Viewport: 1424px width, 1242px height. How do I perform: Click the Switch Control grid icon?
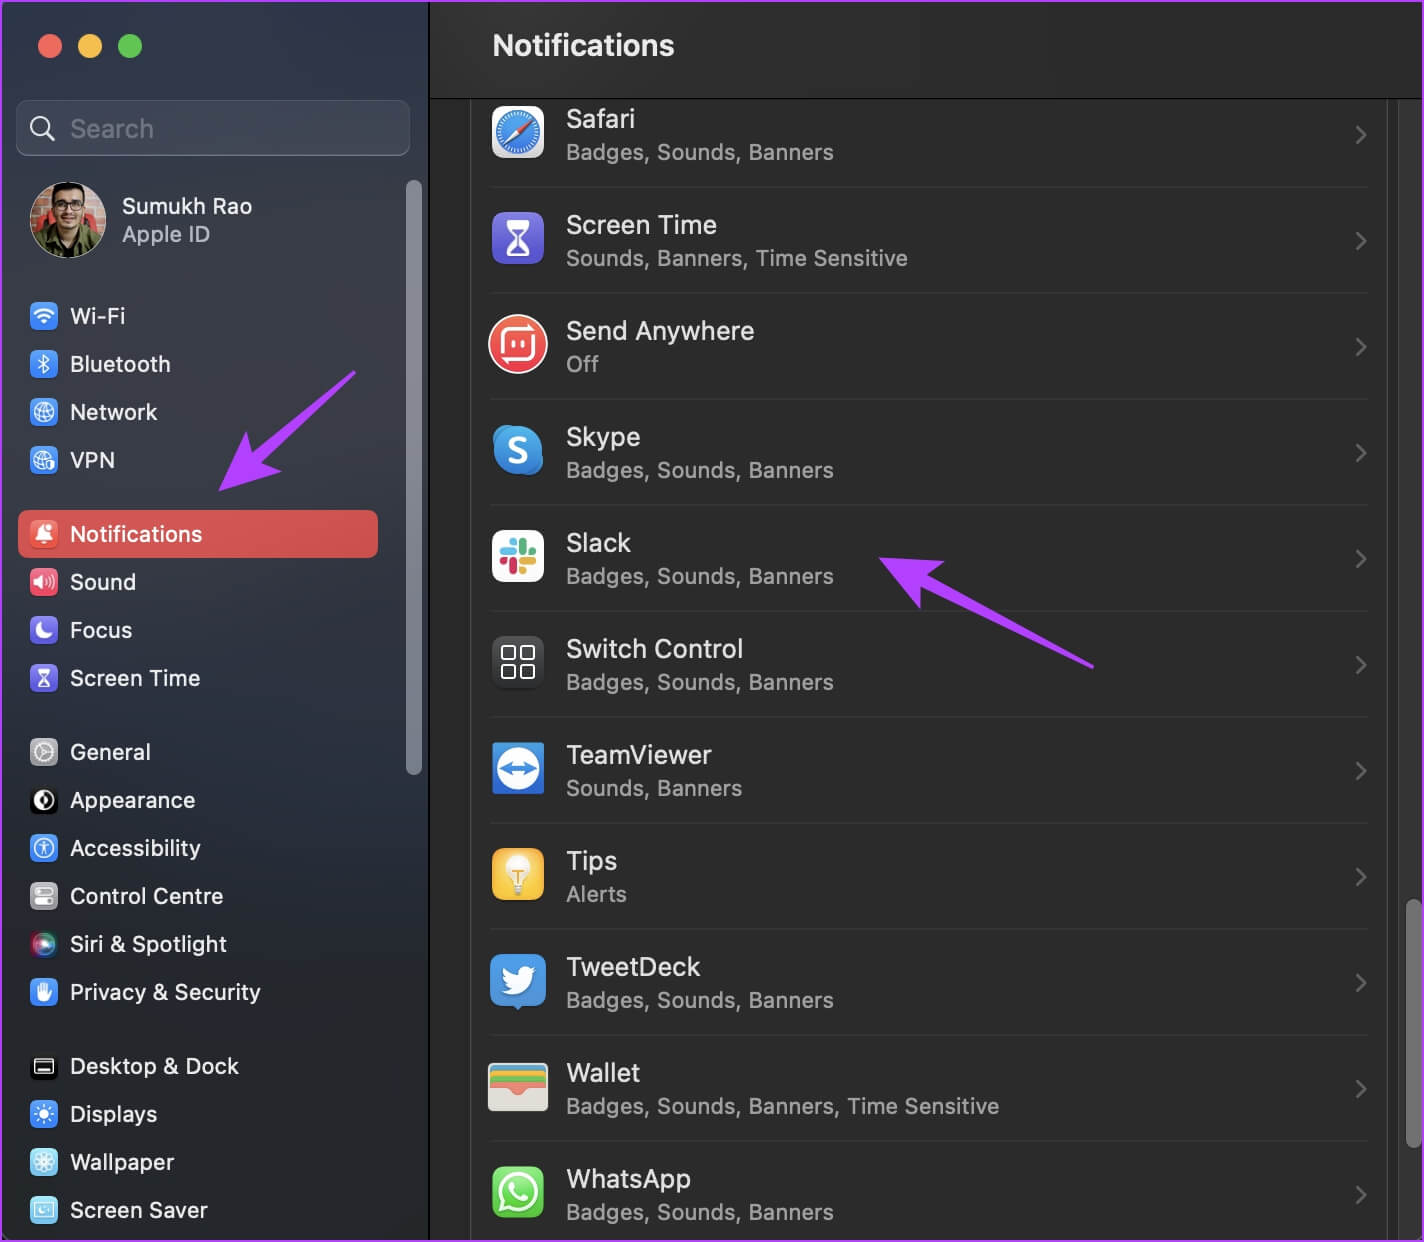pos(518,663)
